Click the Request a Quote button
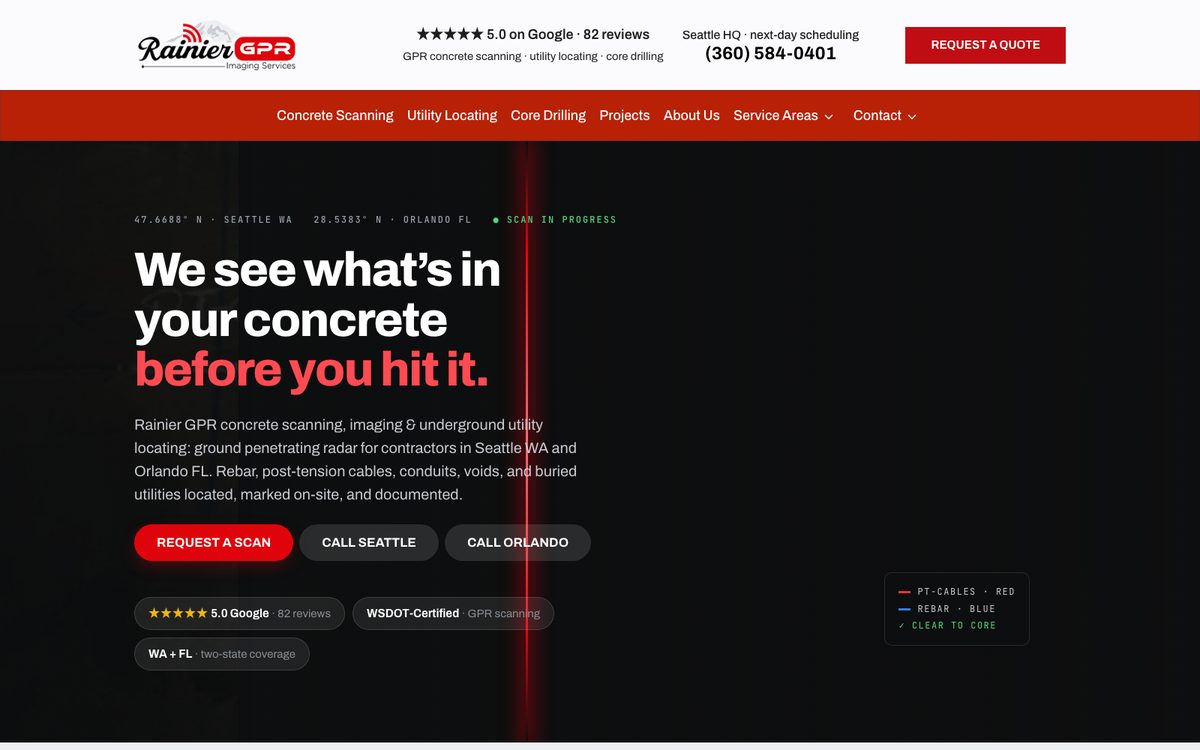The width and height of the screenshot is (1200, 750). (x=985, y=45)
